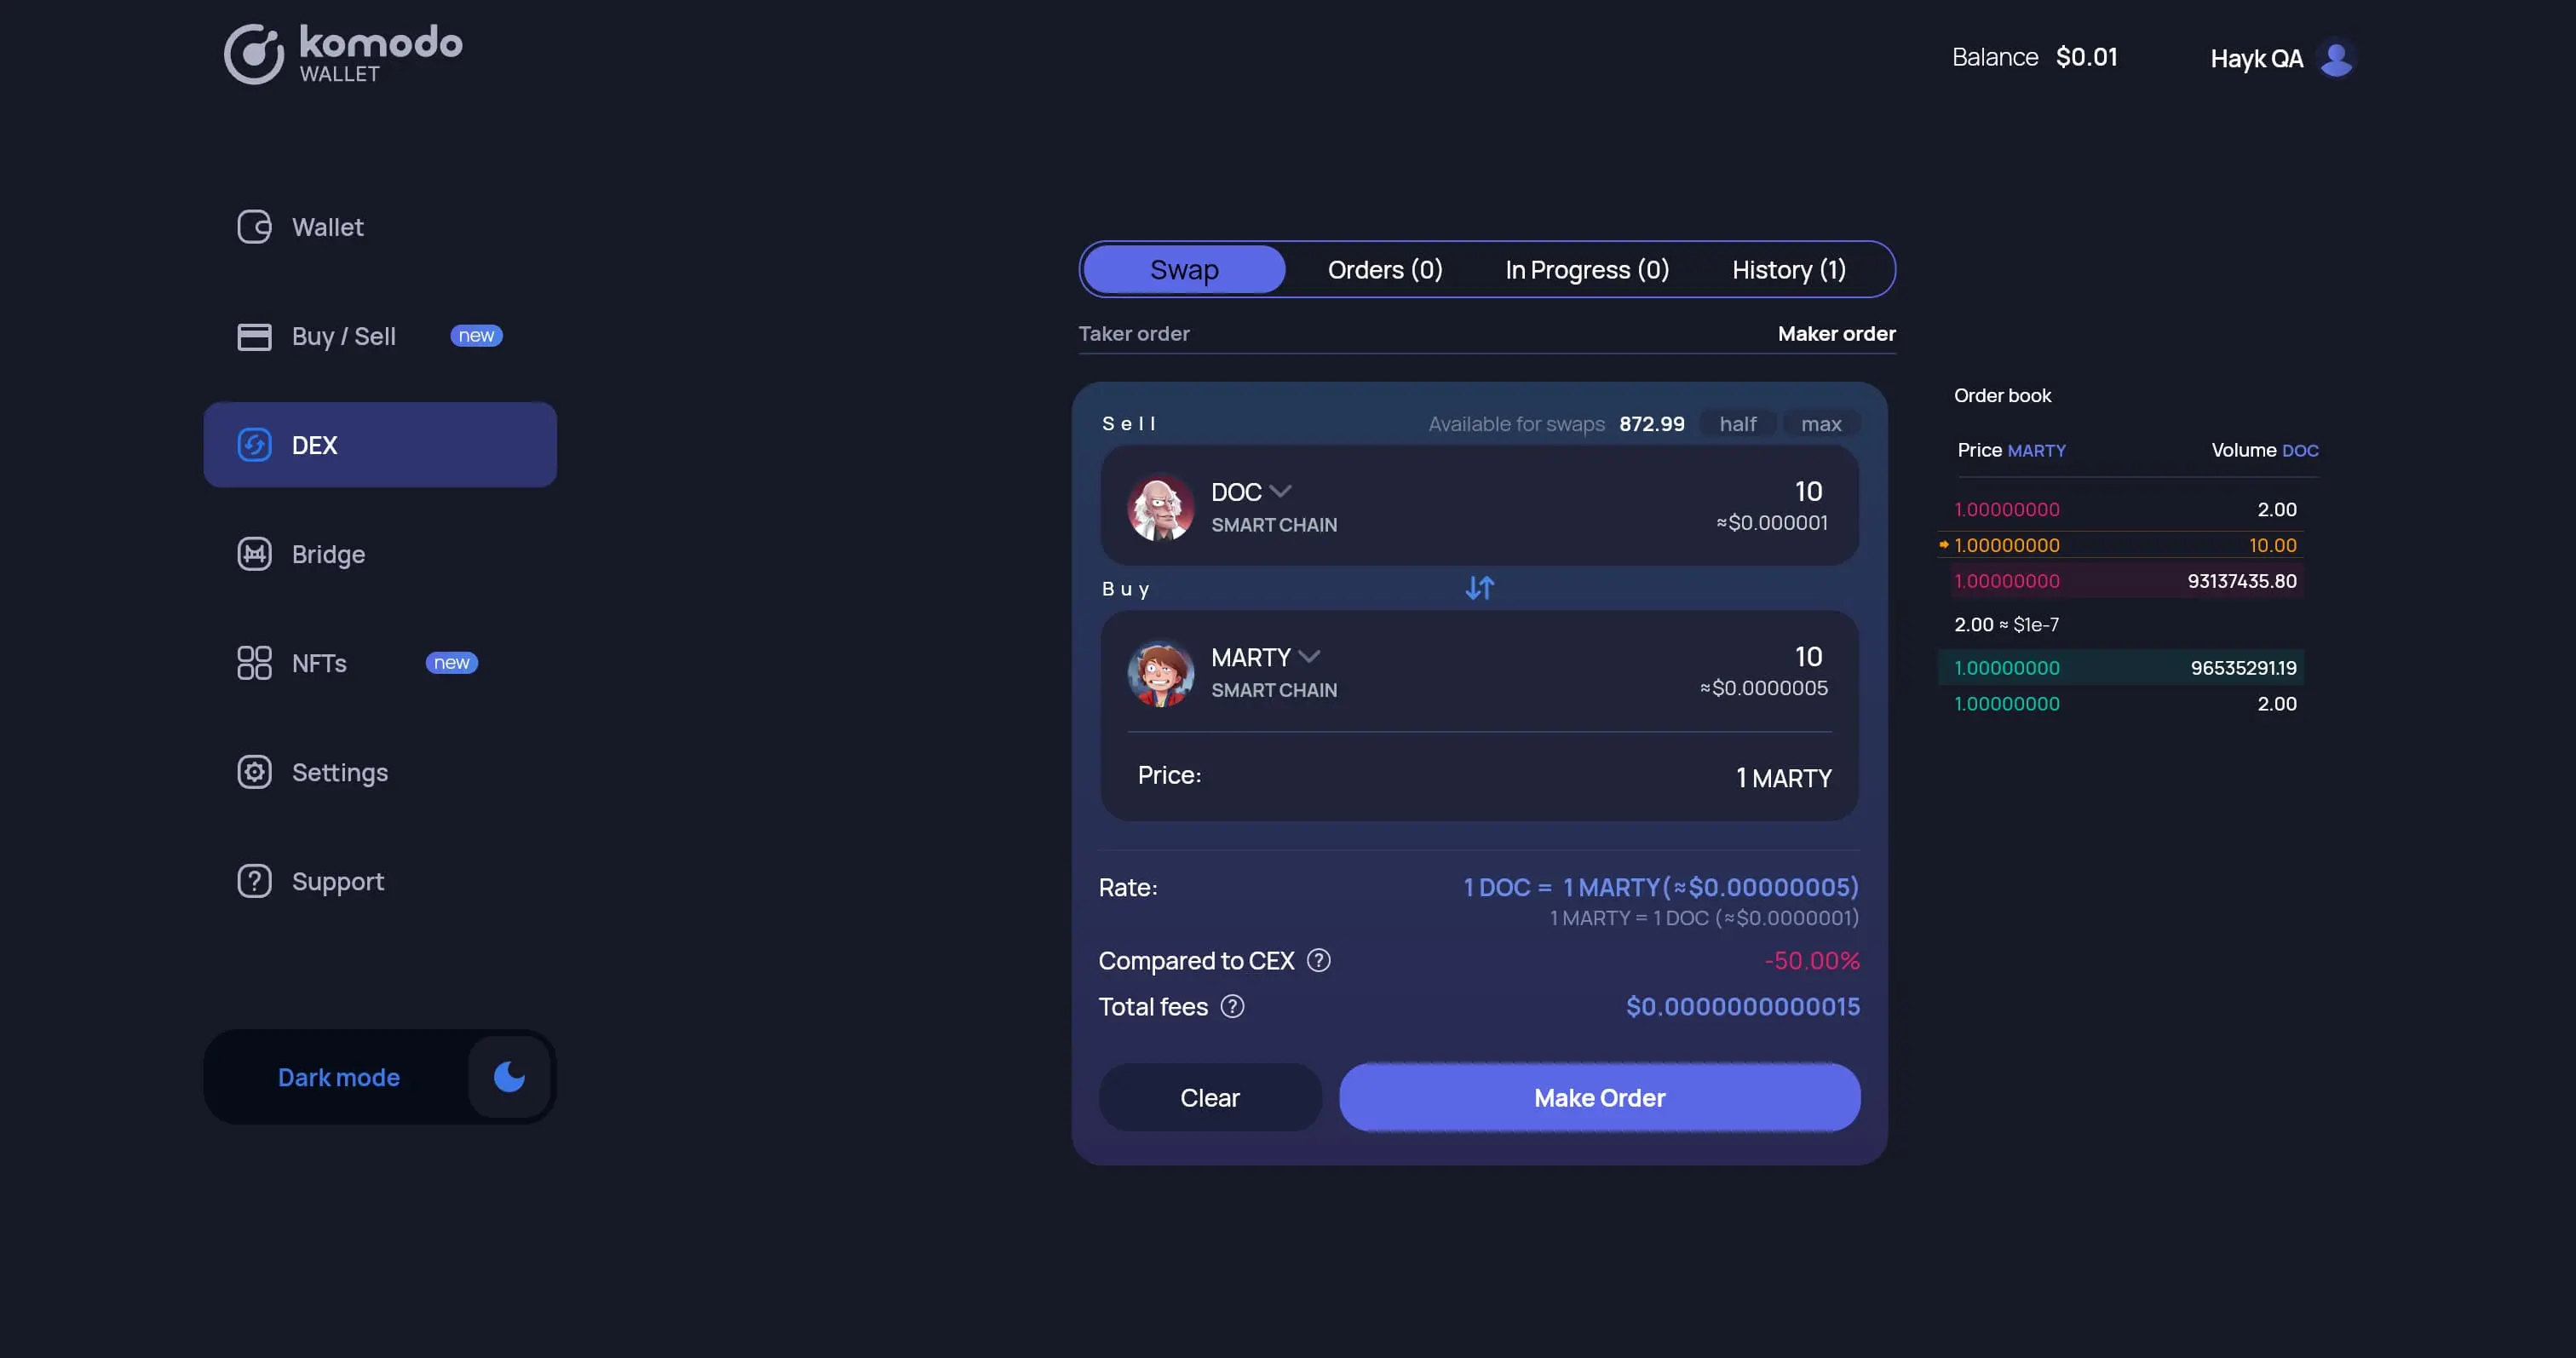Click the half available swap amount
Screen dimensions: 2576x1358
(1738, 423)
